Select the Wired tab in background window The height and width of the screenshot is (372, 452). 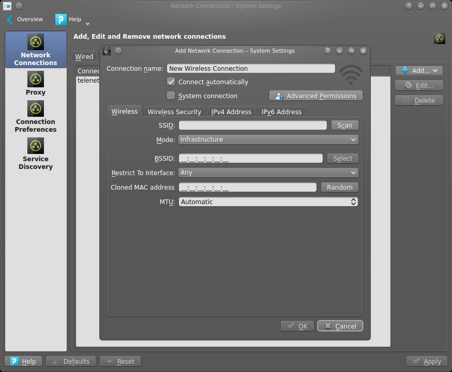[84, 56]
